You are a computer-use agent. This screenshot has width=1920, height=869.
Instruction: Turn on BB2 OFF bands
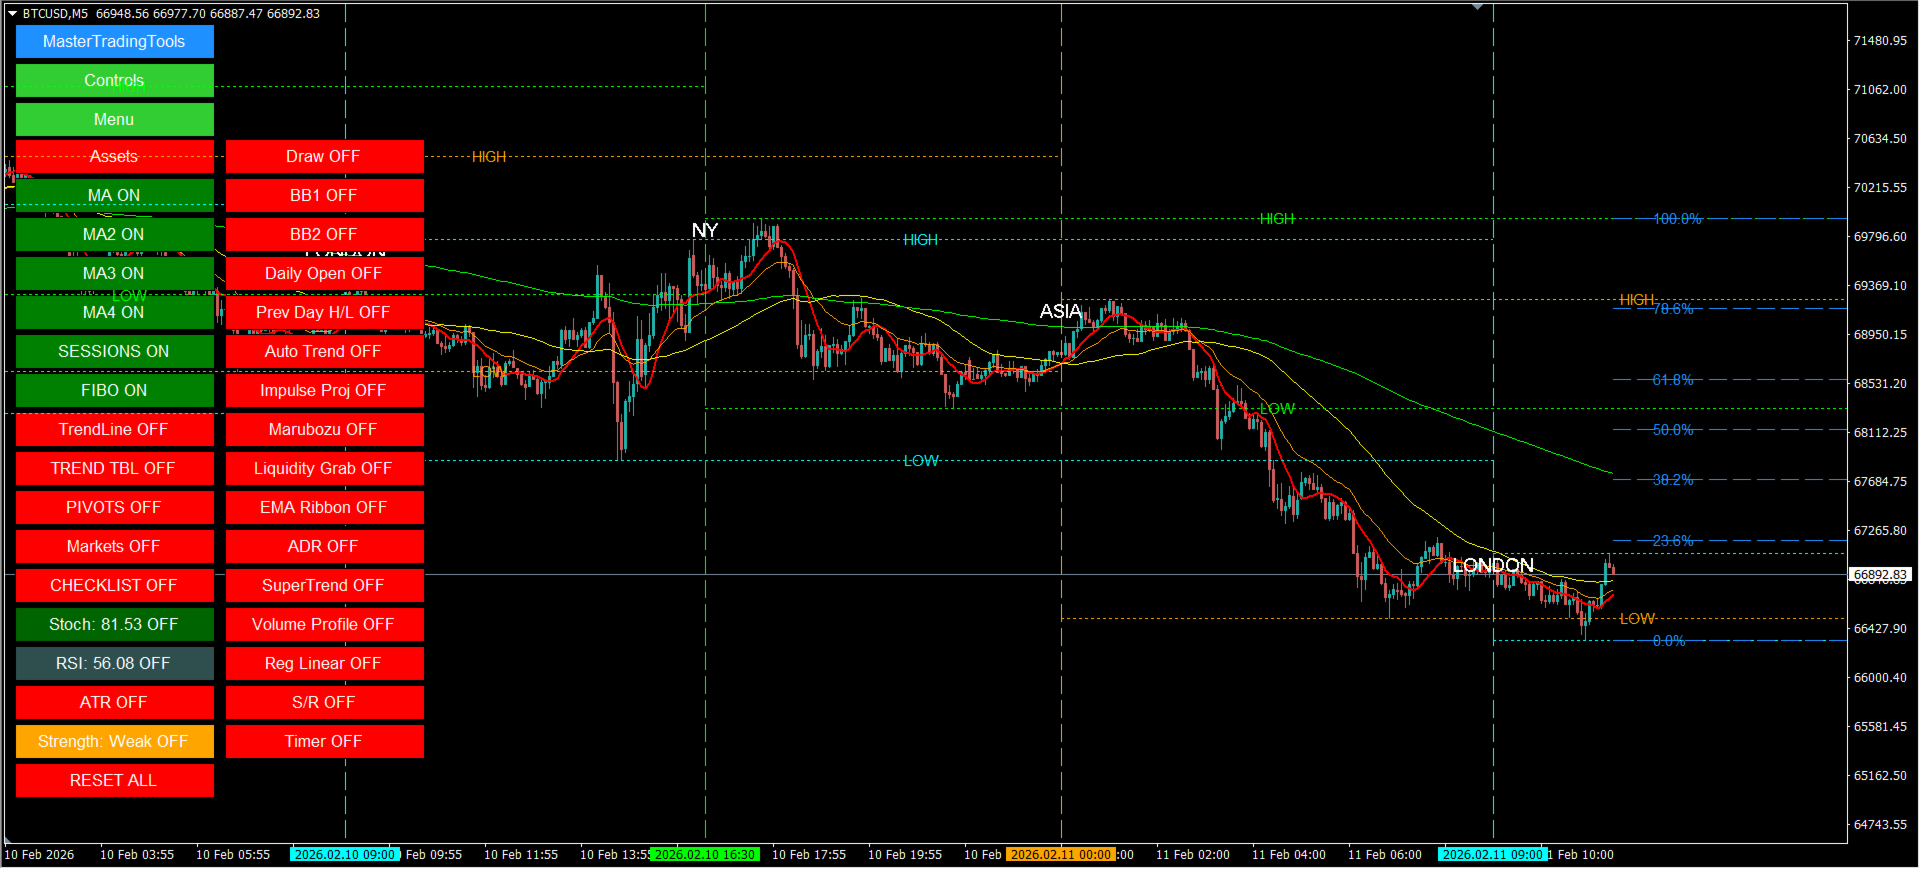click(325, 235)
